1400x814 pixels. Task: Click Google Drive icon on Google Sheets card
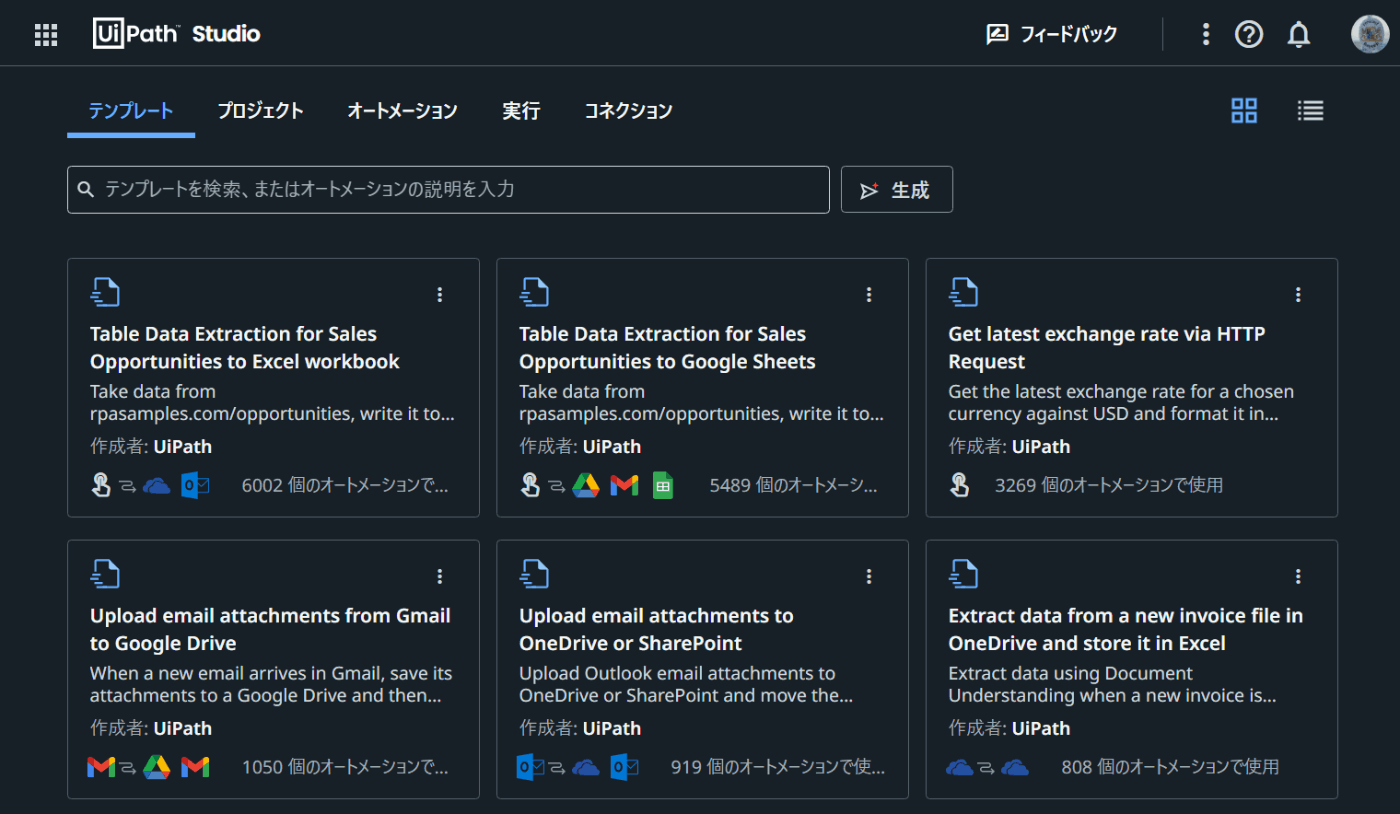[x=586, y=486]
